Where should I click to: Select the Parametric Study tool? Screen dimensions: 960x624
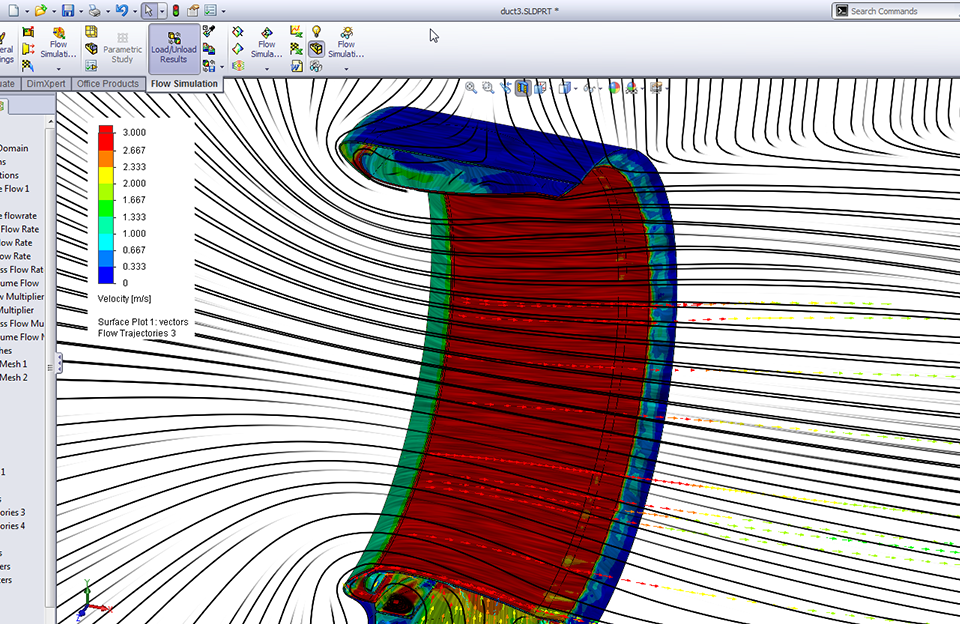pos(122,48)
